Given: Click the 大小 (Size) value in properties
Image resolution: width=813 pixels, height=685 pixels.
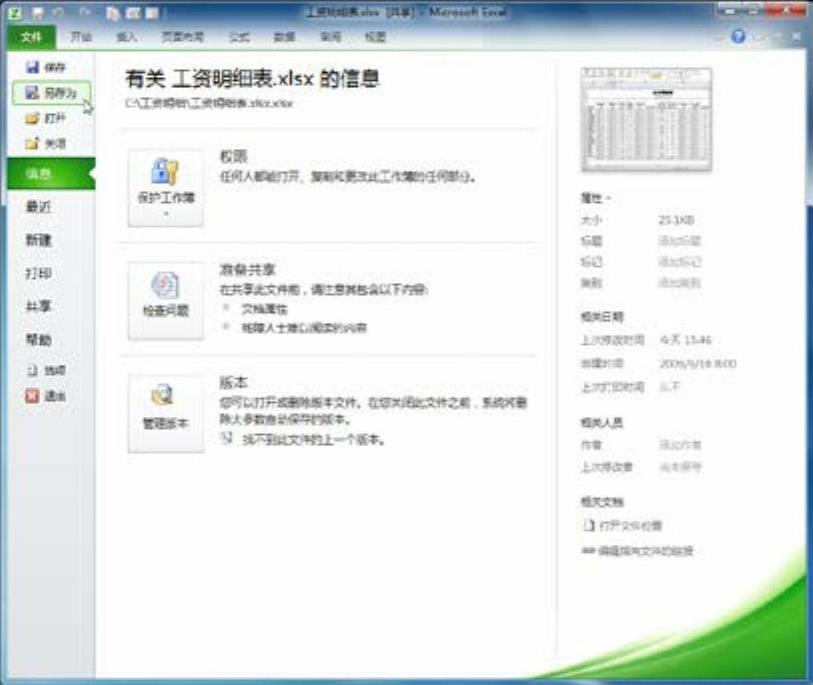Looking at the screenshot, I should [x=676, y=220].
